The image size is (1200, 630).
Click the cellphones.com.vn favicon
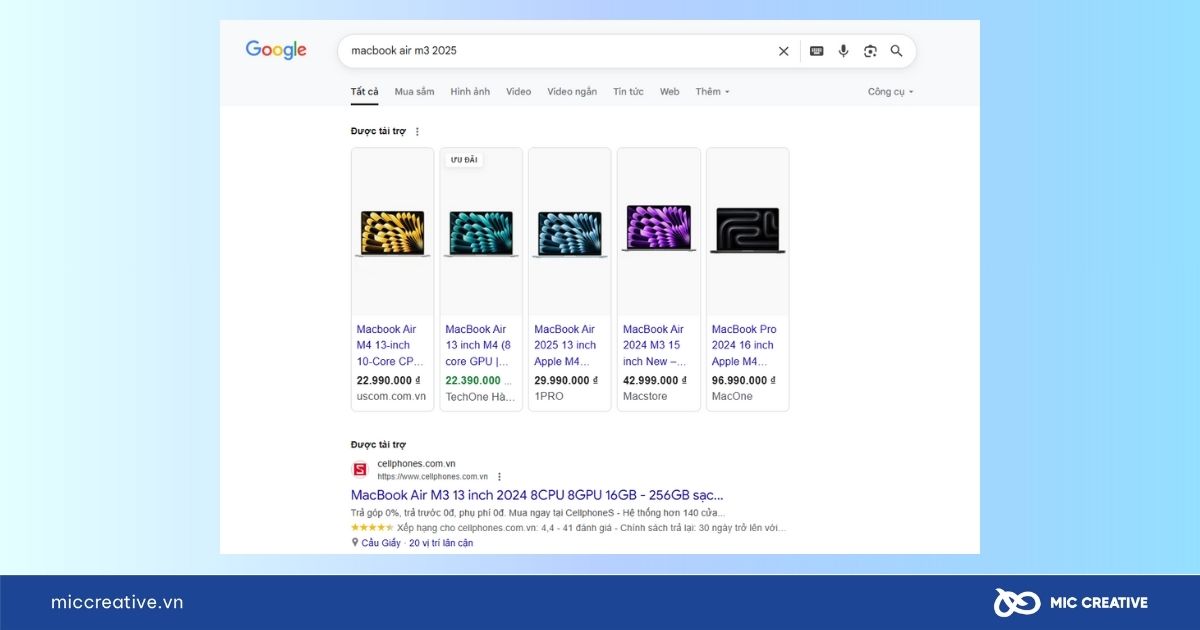(x=360, y=469)
